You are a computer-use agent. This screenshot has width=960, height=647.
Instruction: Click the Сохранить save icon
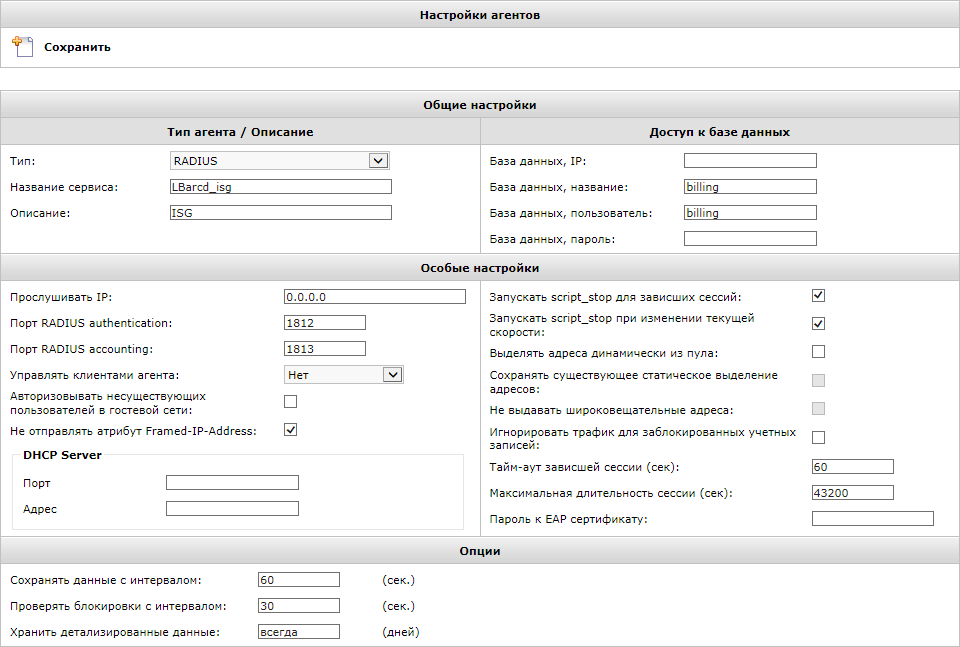click(23, 47)
